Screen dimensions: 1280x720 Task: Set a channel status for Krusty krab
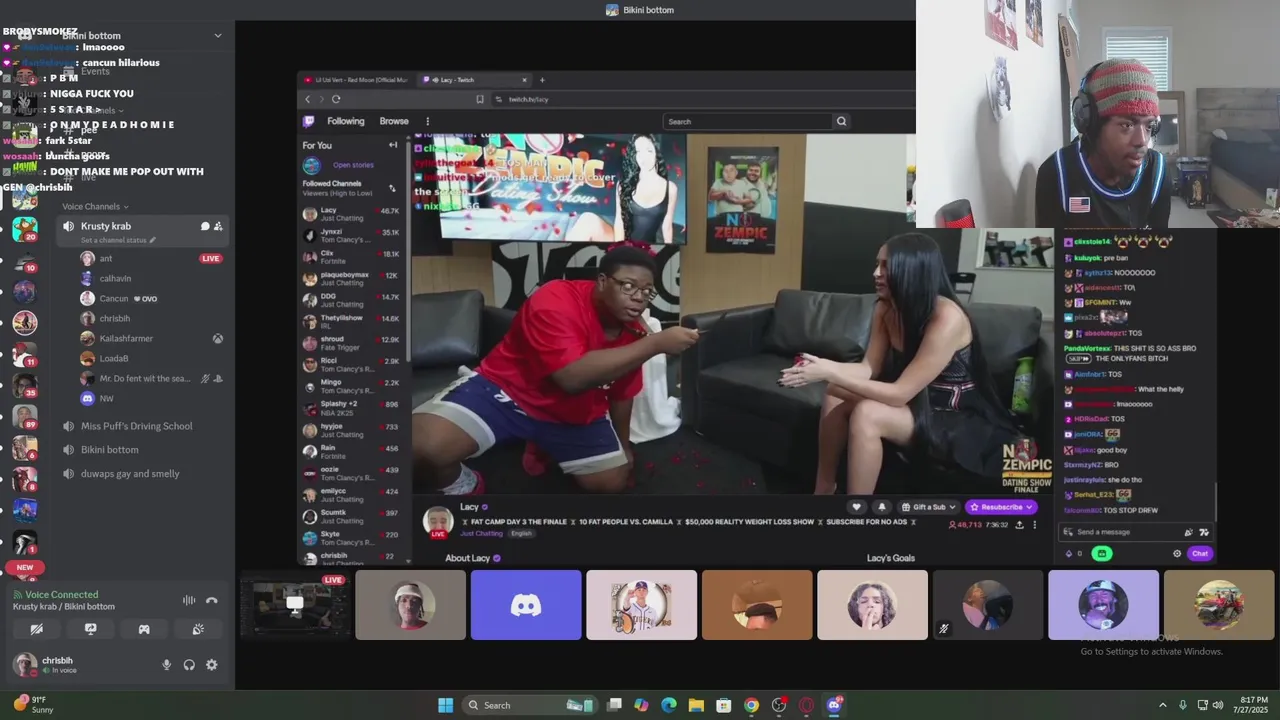click(118, 240)
